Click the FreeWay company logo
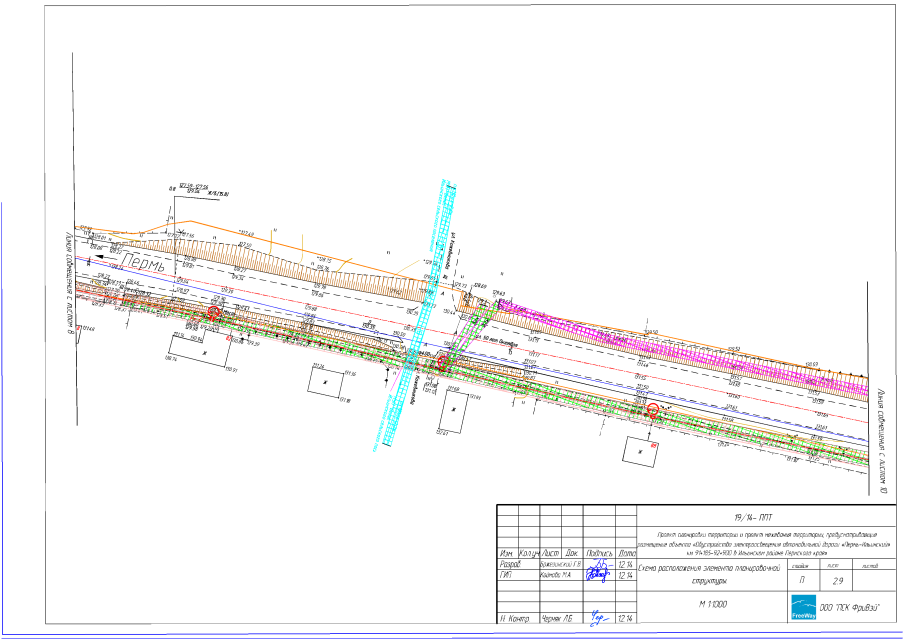The image size is (905, 640). (x=805, y=608)
